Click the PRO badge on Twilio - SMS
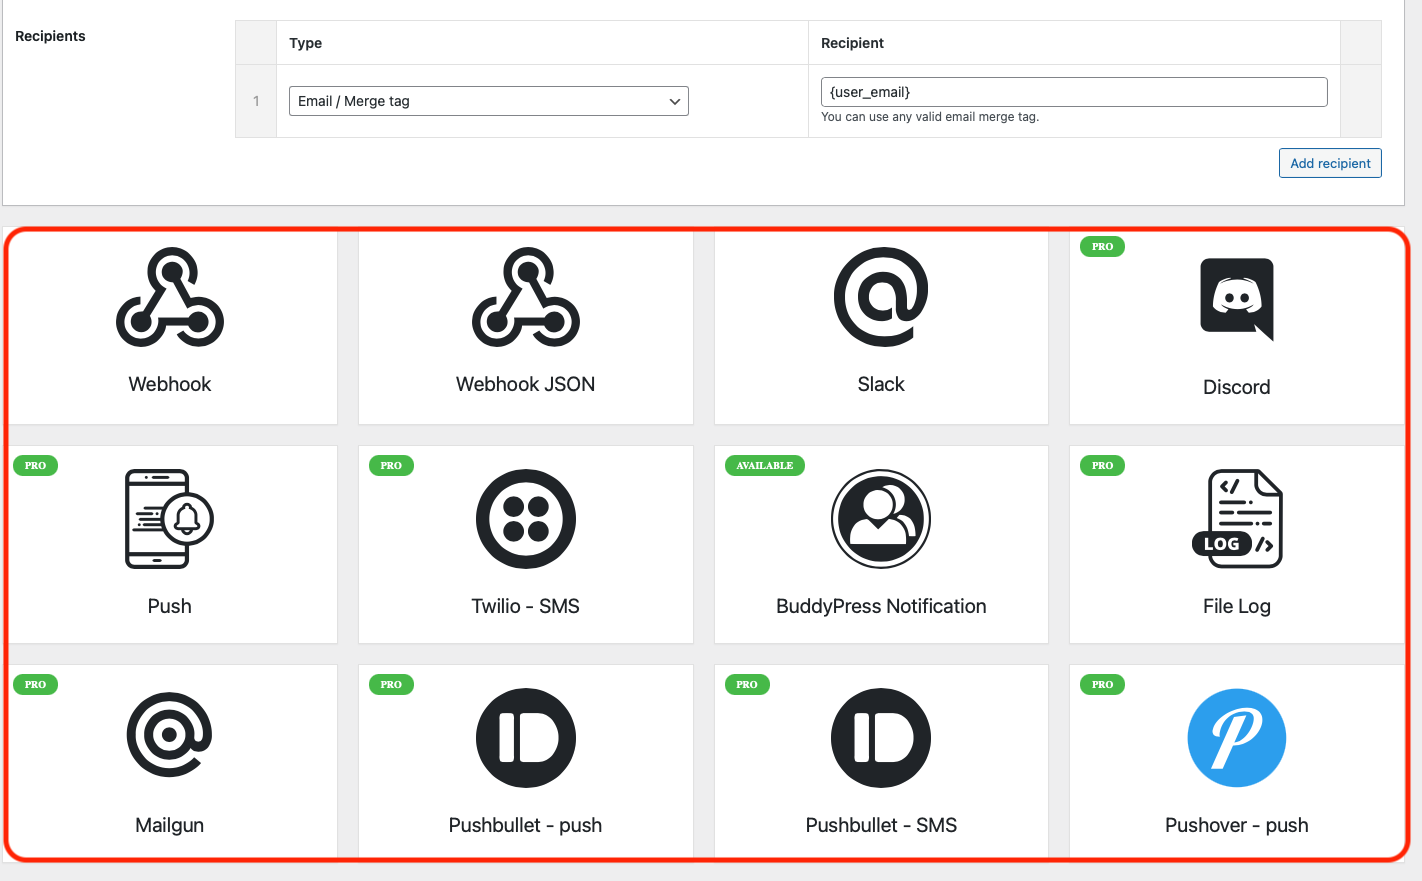 390,465
